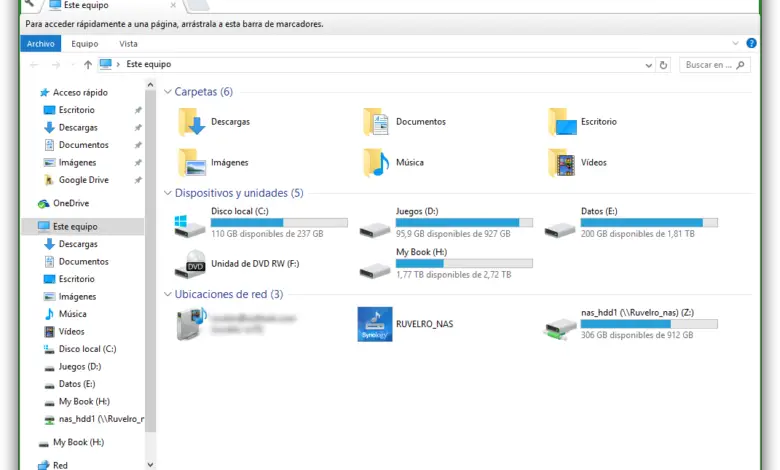Viewport: 780px width, 470px height.
Task: Go up one folder level with arrow
Action: (88, 65)
